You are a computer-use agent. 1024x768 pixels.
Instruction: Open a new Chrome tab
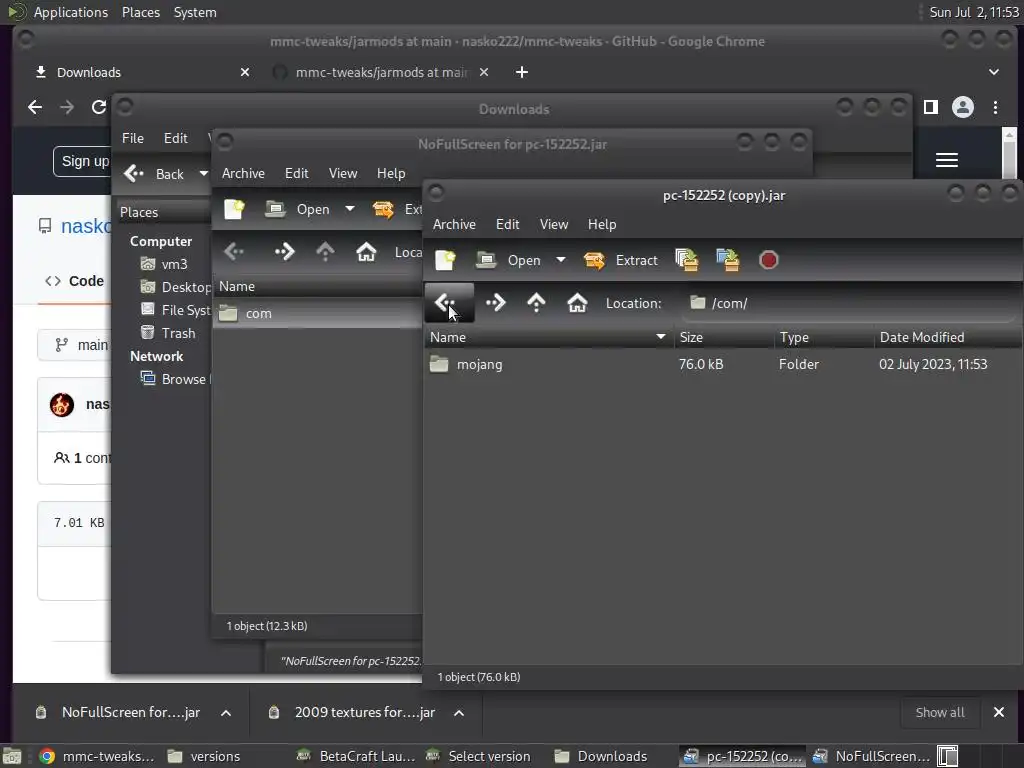click(522, 72)
